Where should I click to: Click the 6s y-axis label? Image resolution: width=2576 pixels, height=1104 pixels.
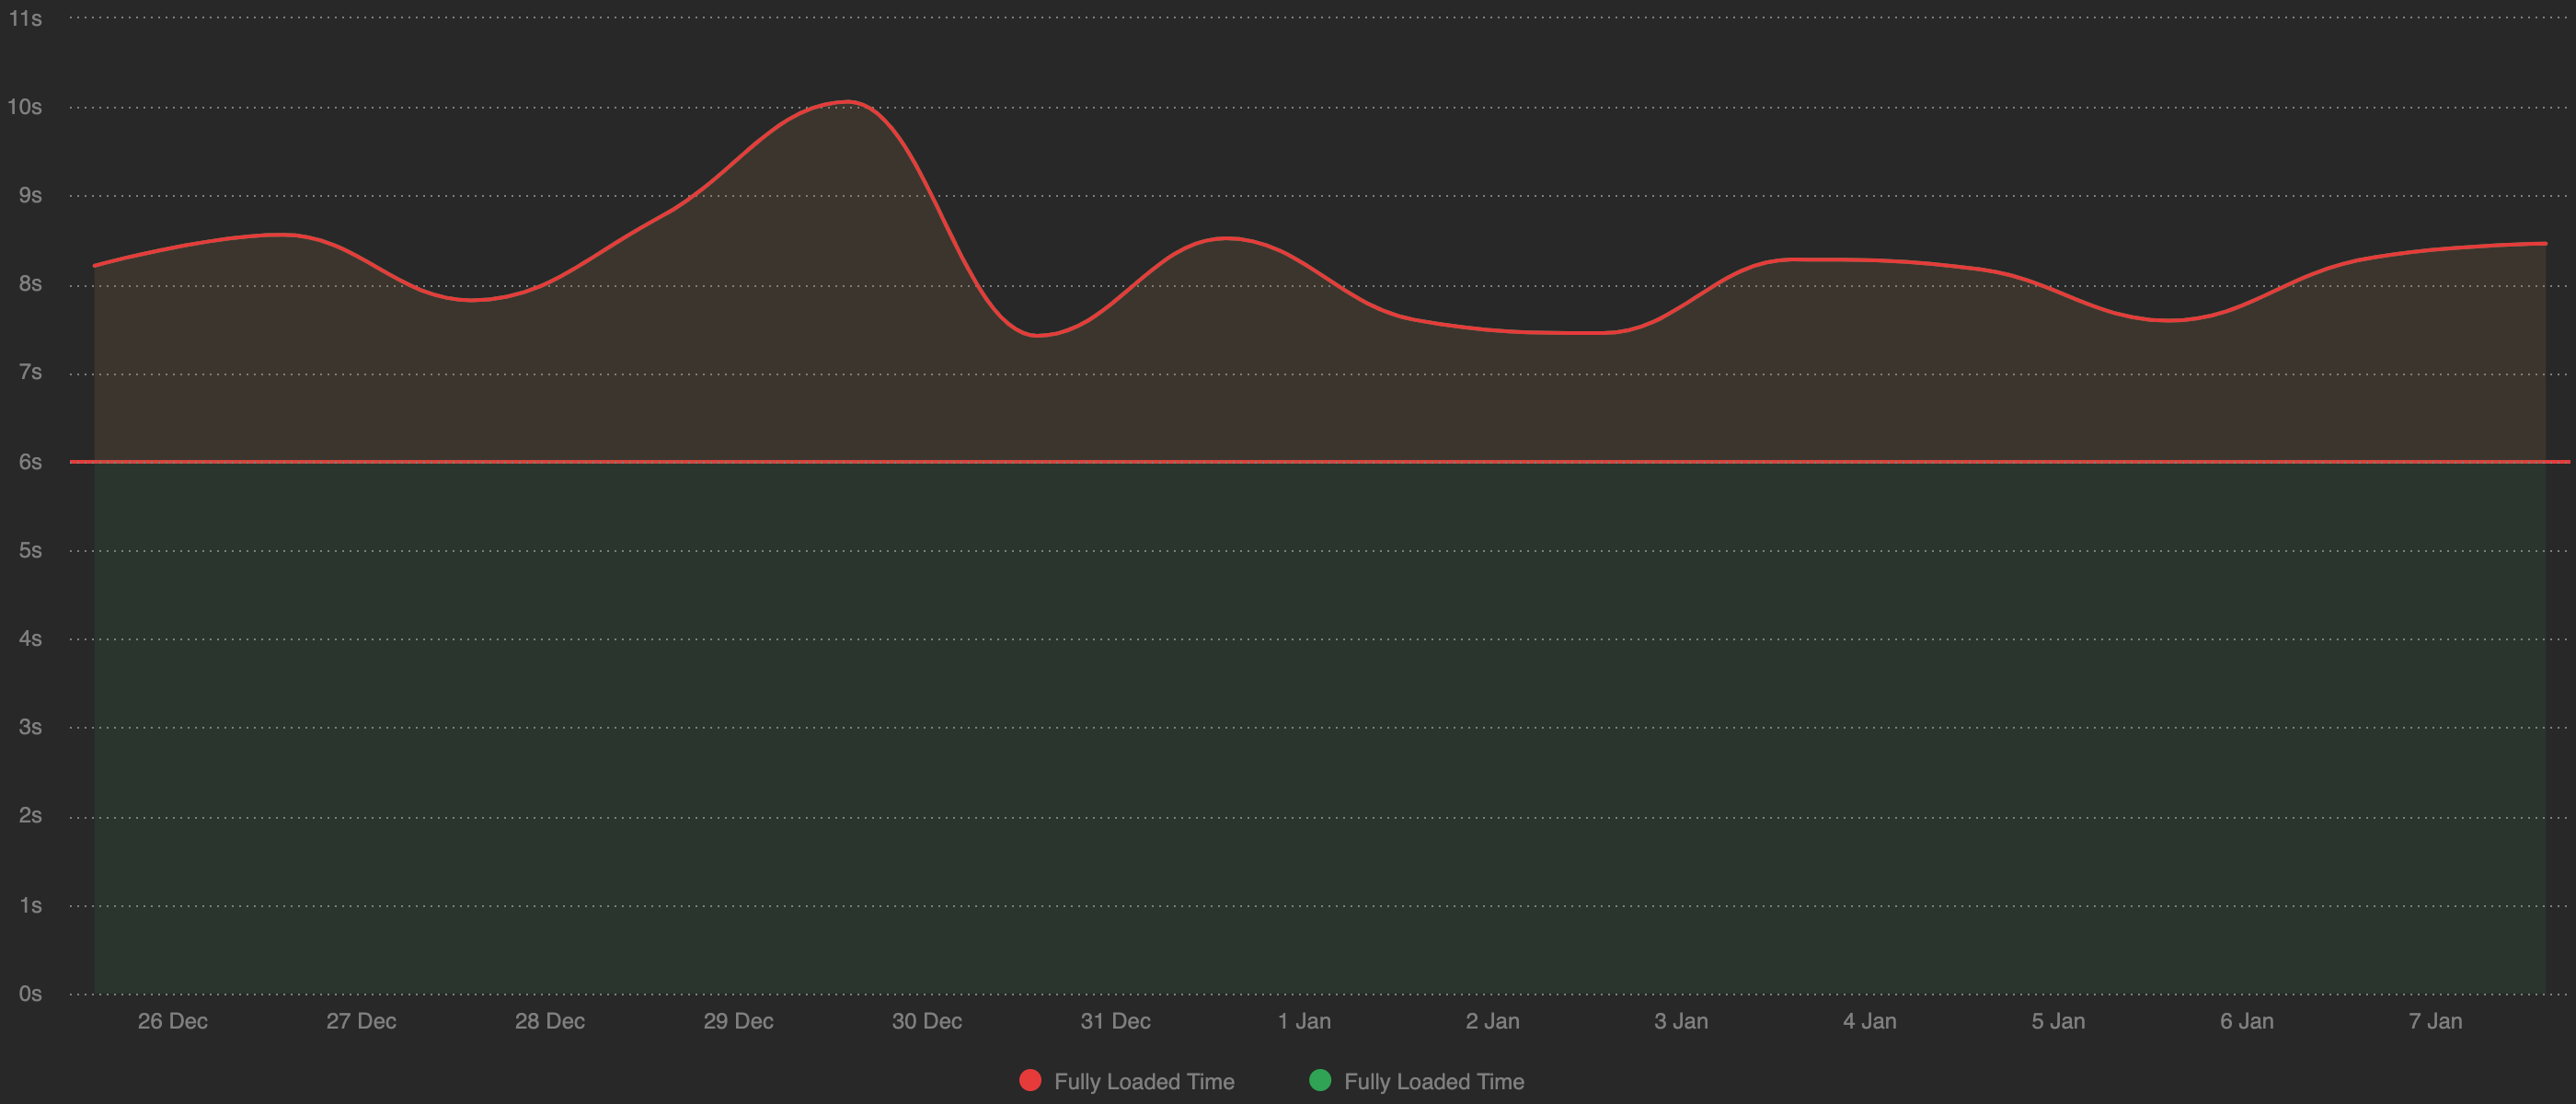tap(30, 462)
